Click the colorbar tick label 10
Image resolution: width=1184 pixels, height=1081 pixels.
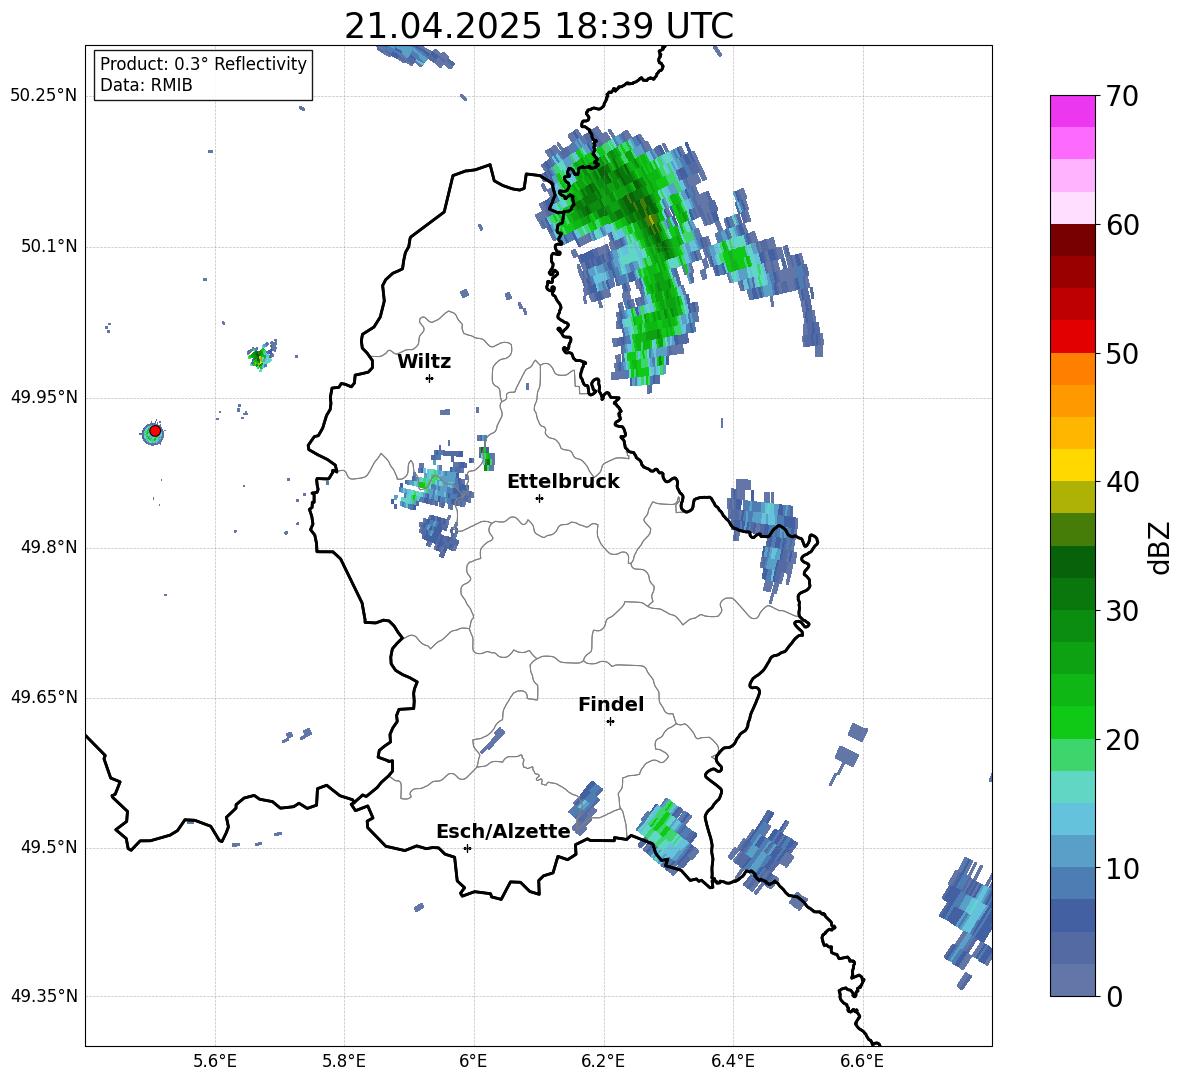point(1122,868)
